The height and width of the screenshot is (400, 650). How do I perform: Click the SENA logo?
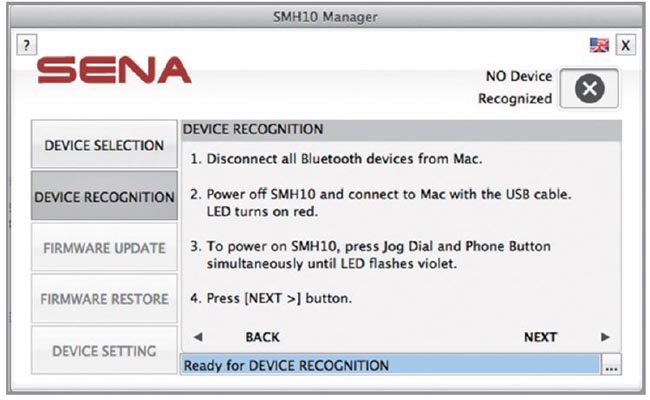coord(114,70)
